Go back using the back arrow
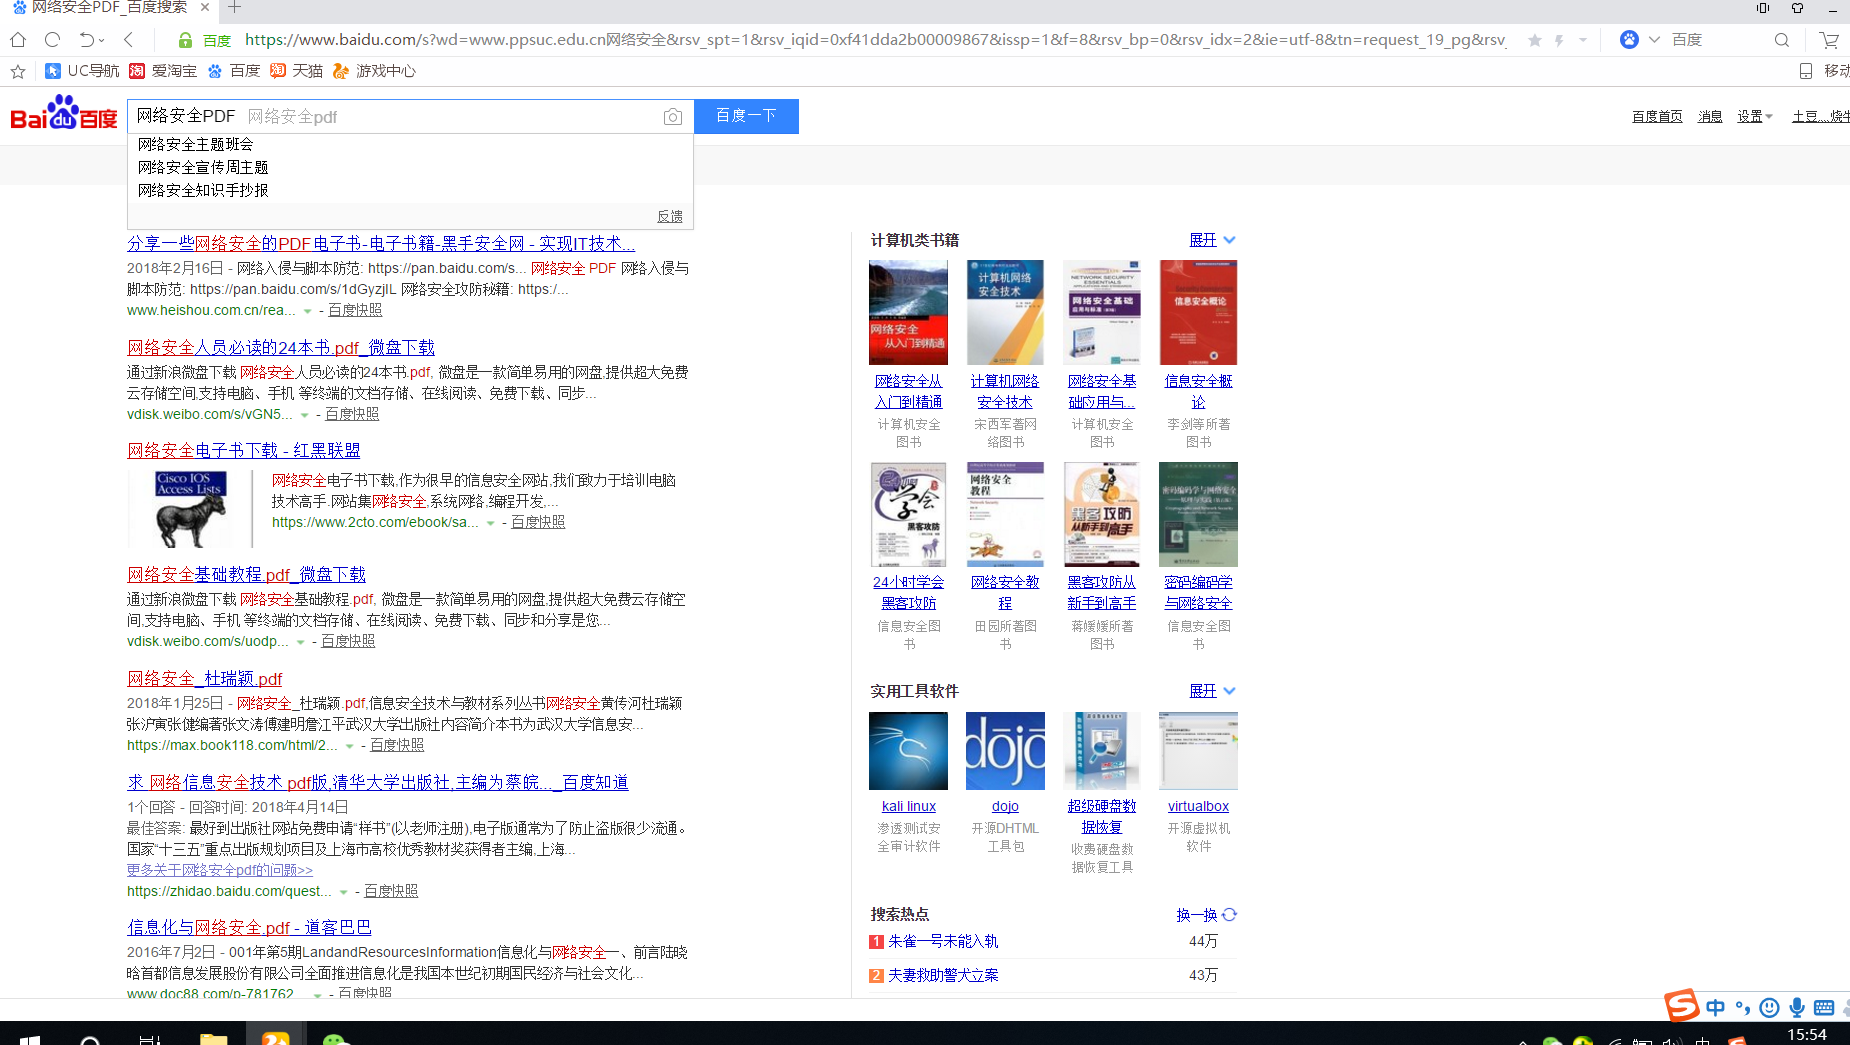This screenshot has height=1045, width=1850. 128,40
